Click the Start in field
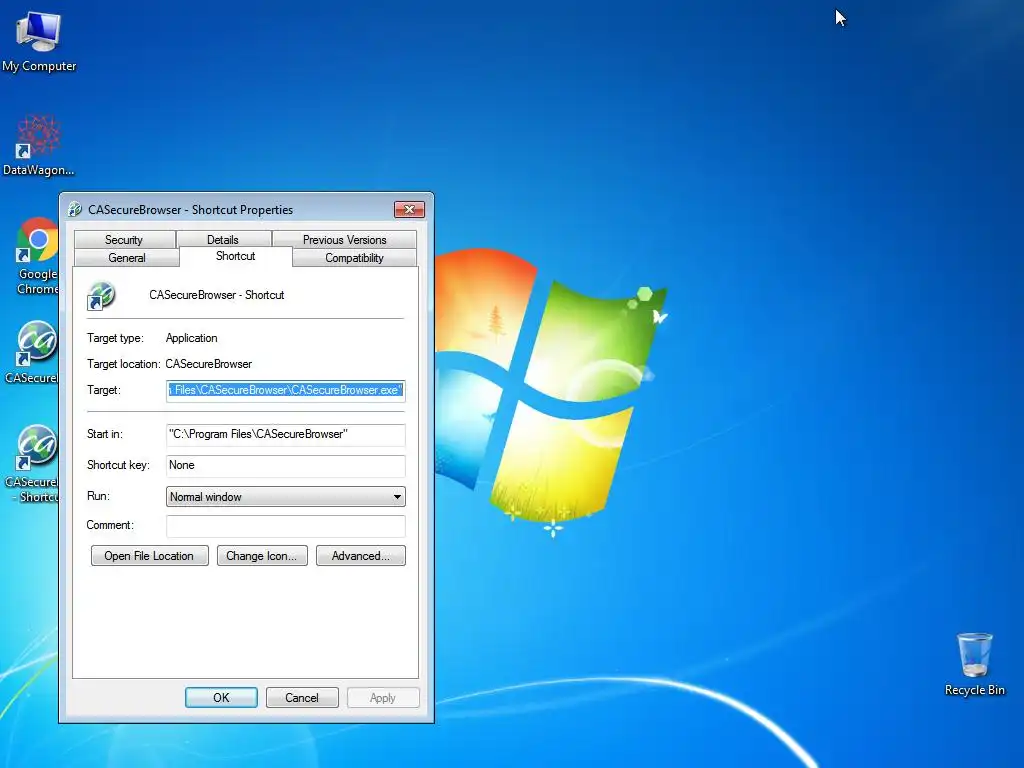Viewport: 1024px width, 768px height. [x=285, y=434]
